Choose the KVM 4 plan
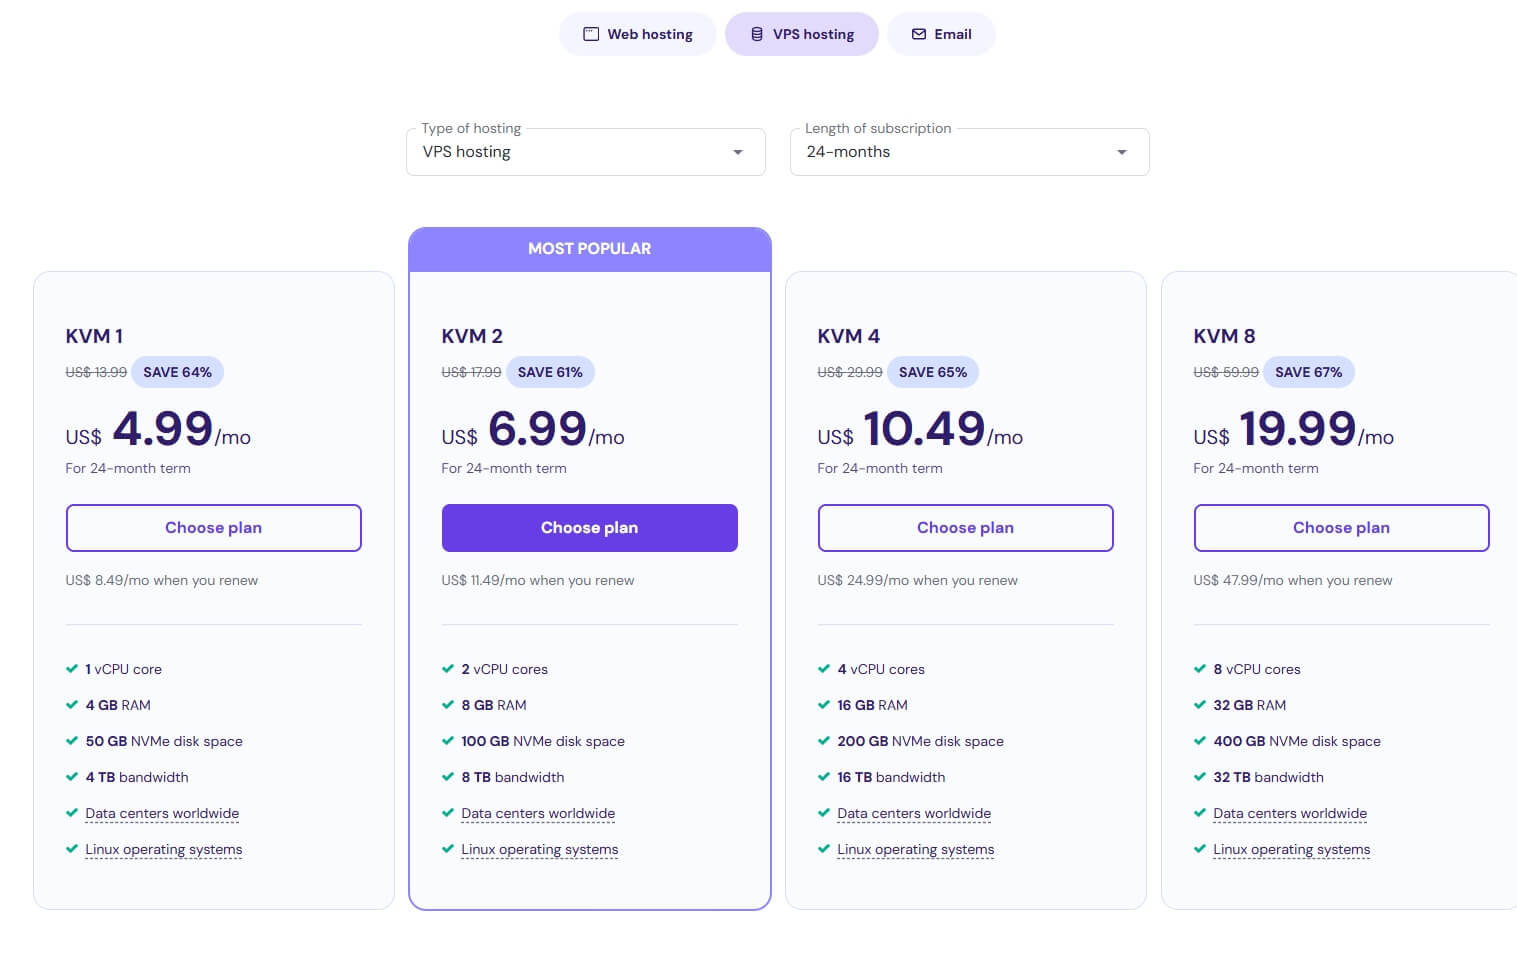Image resolution: width=1517 pixels, height=961 pixels. click(x=966, y=528)
